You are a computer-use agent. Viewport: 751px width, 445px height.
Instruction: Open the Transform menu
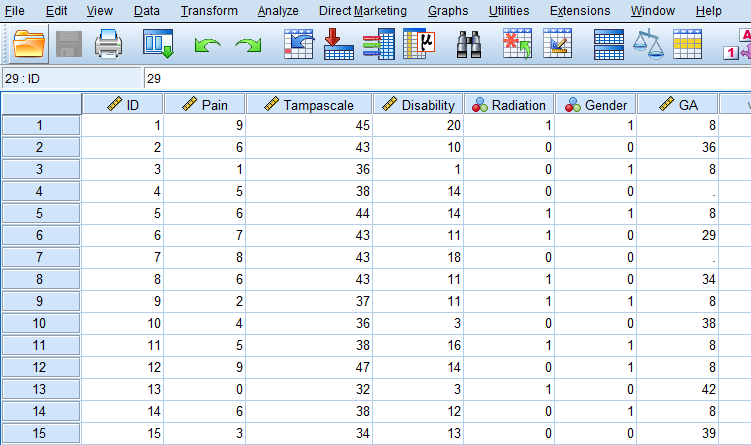pyautogui.click(x=209, y=11)
